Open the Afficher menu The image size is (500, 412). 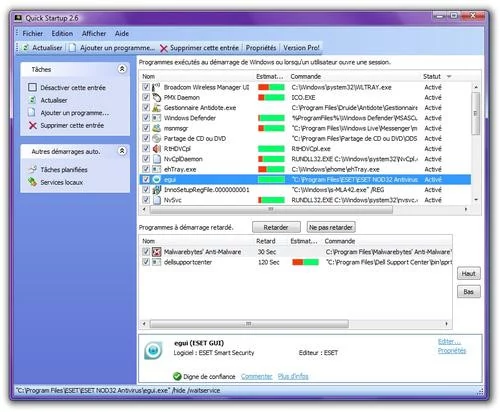[94, 33]
